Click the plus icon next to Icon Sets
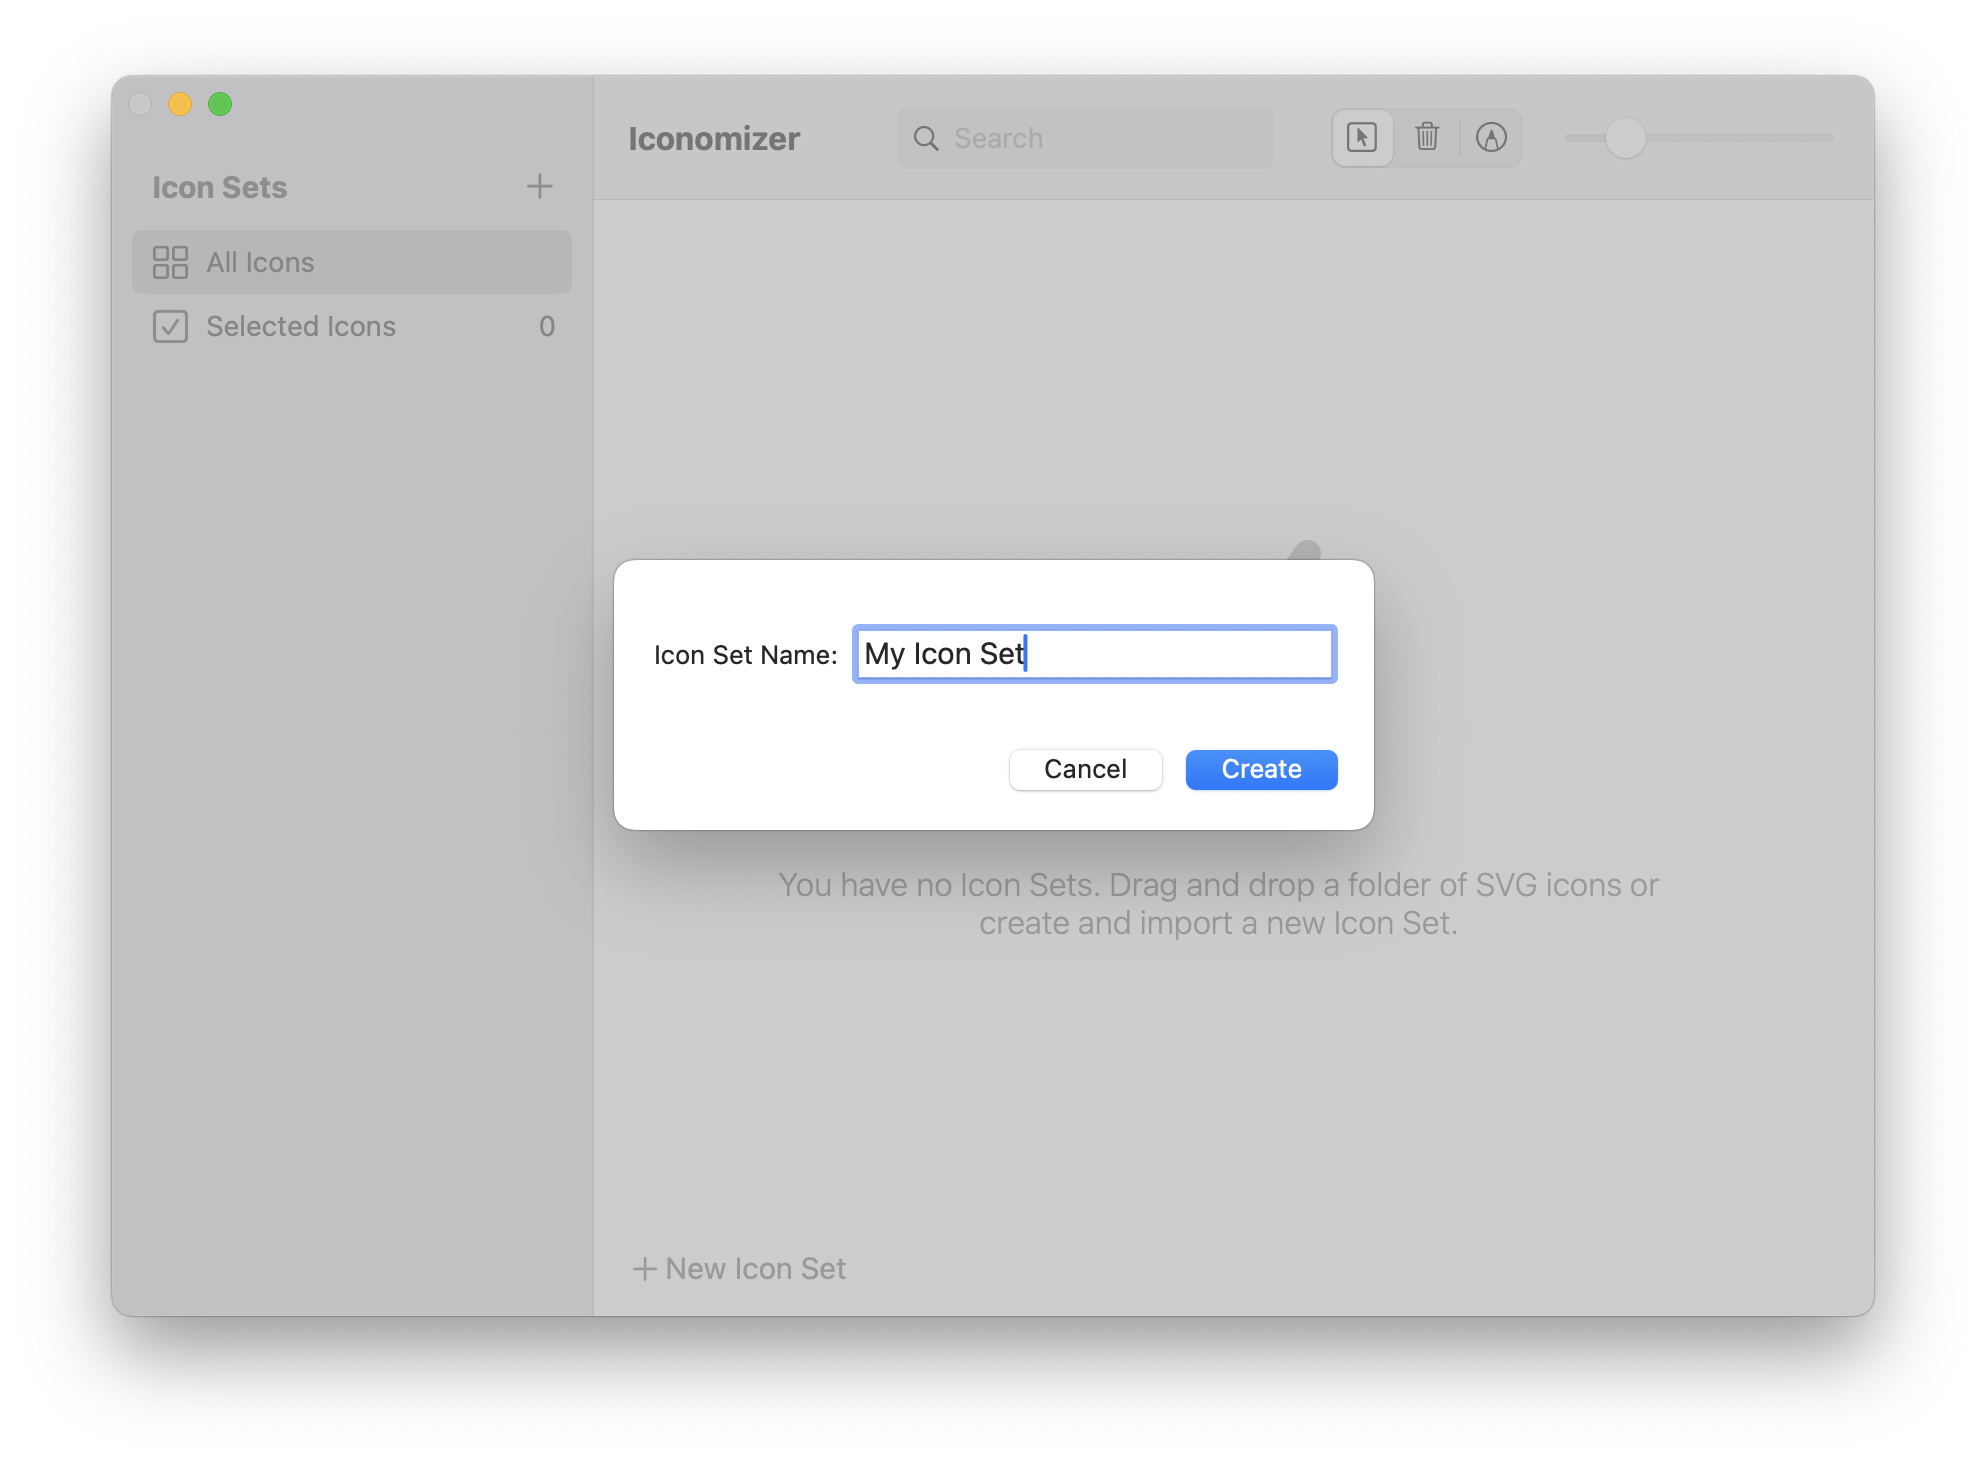The height and width of the screenshot is (1464, 1986). (539, 187)
